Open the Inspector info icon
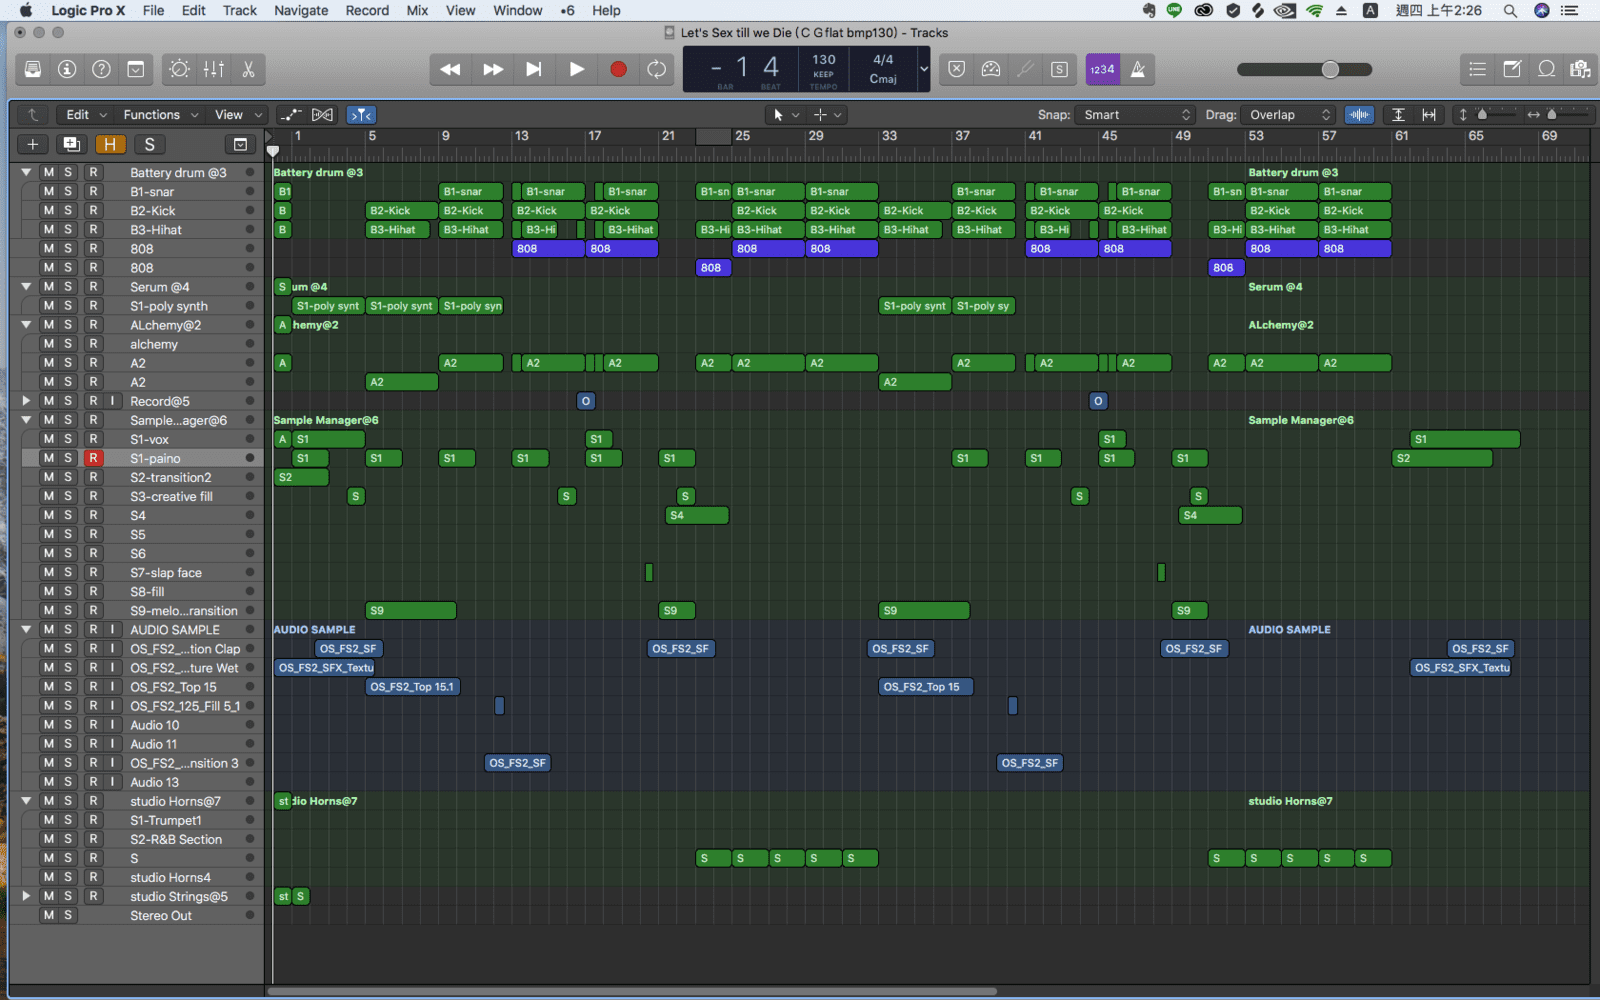 tap(67, 69)
